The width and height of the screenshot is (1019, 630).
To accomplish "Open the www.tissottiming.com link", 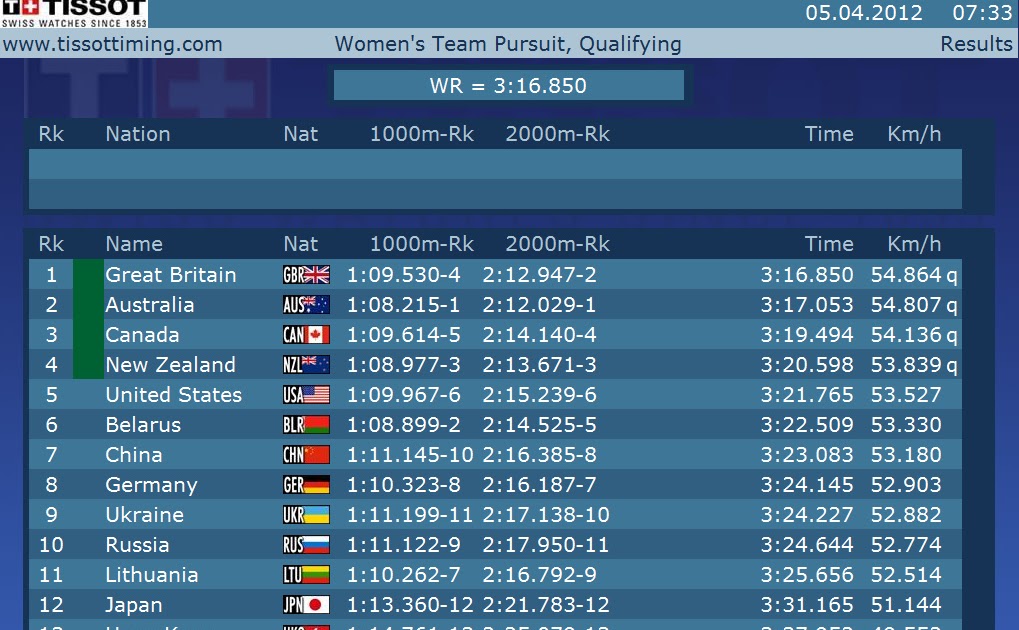I will [113, 44].
